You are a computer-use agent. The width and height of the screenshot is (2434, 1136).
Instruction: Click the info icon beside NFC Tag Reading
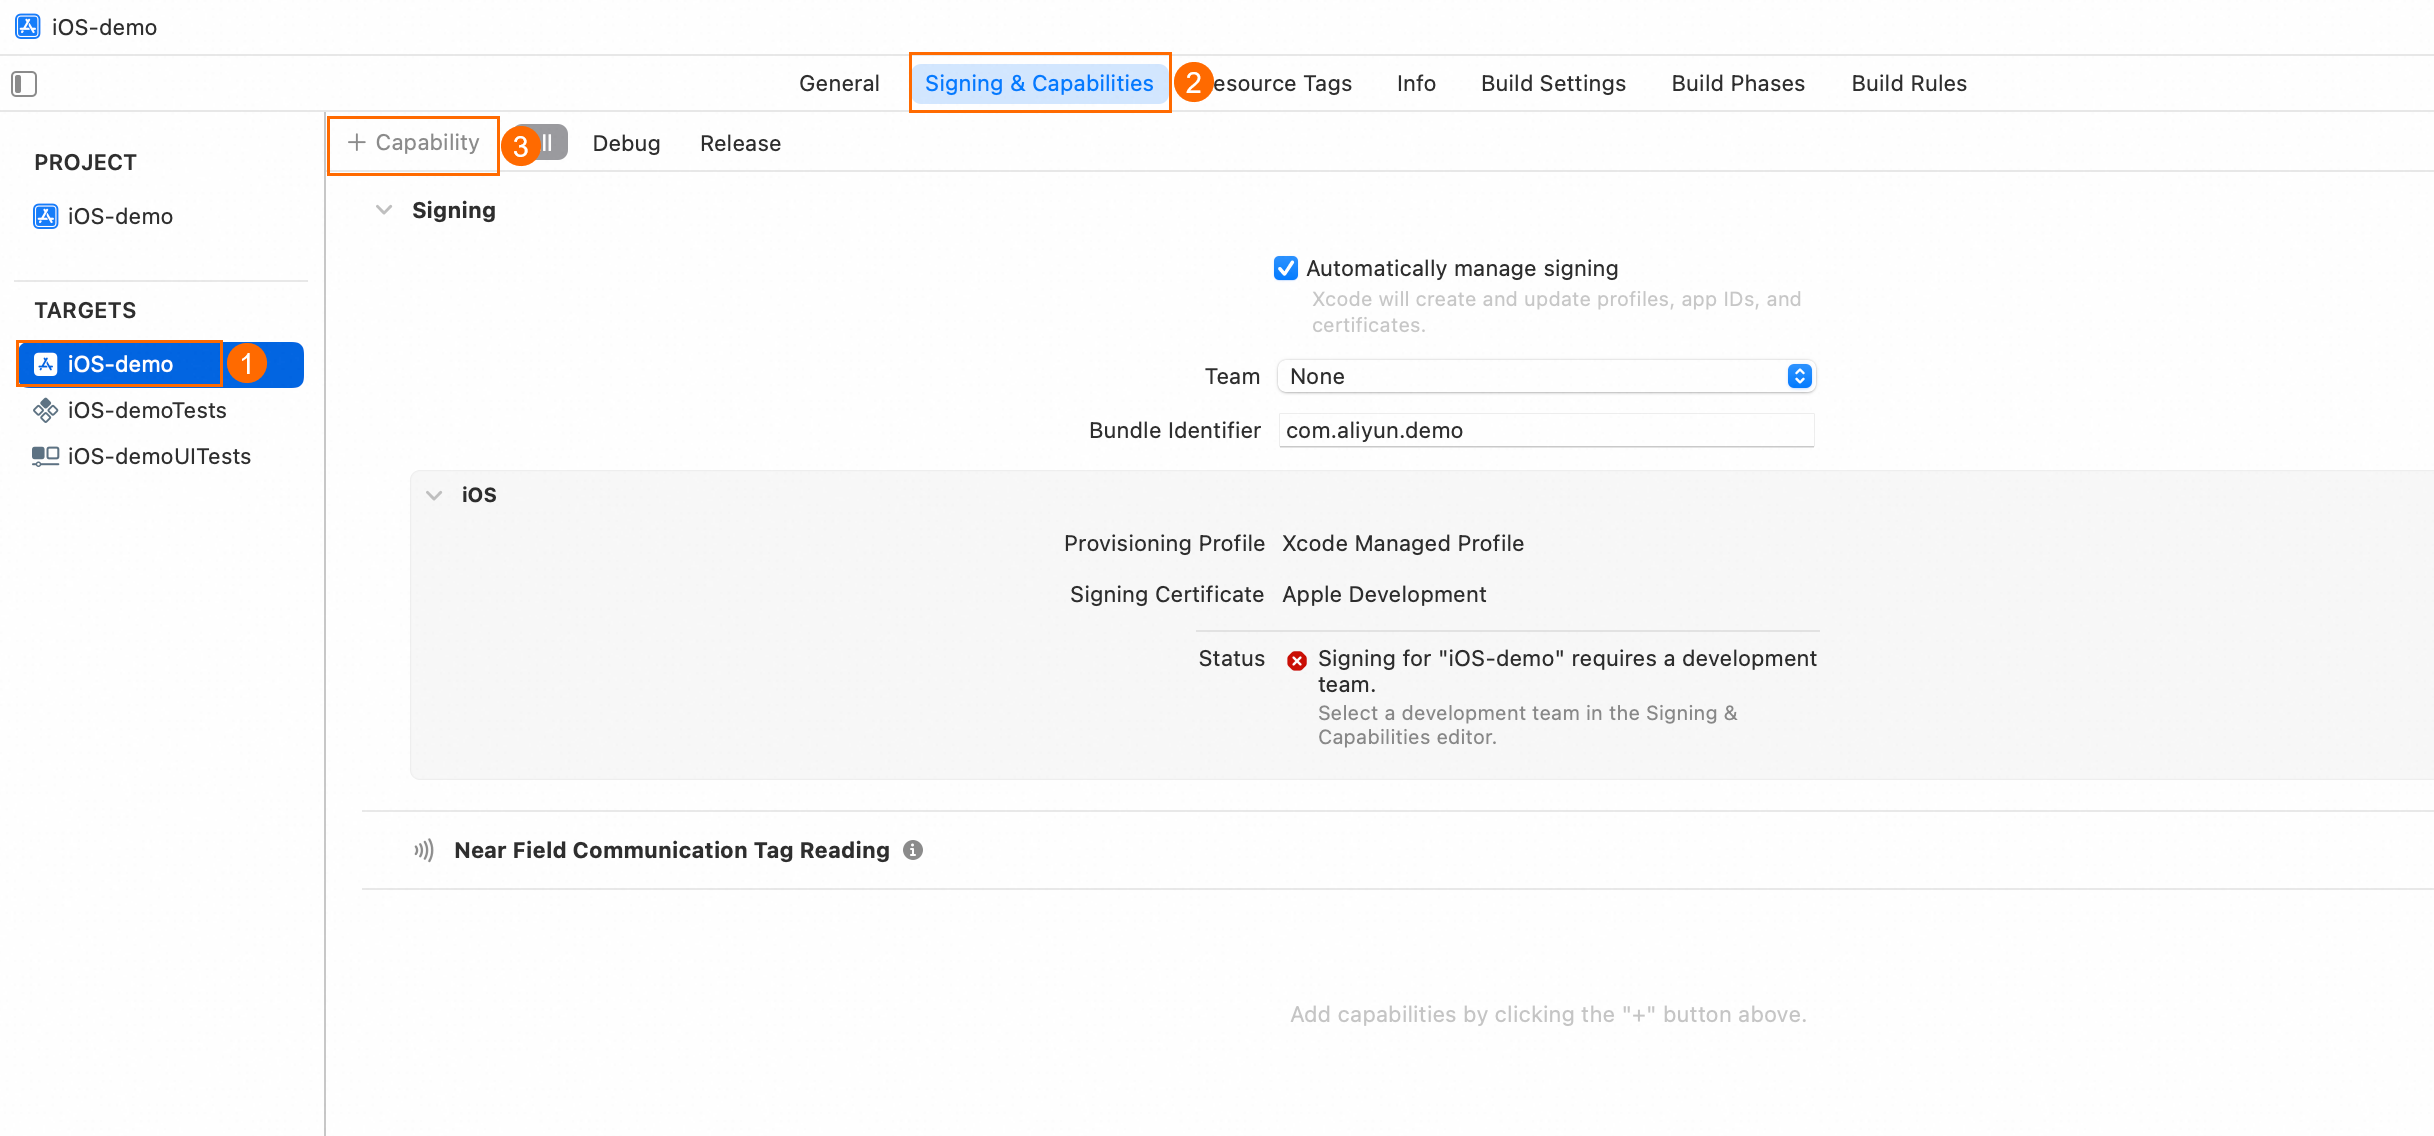tap(912, 850)
